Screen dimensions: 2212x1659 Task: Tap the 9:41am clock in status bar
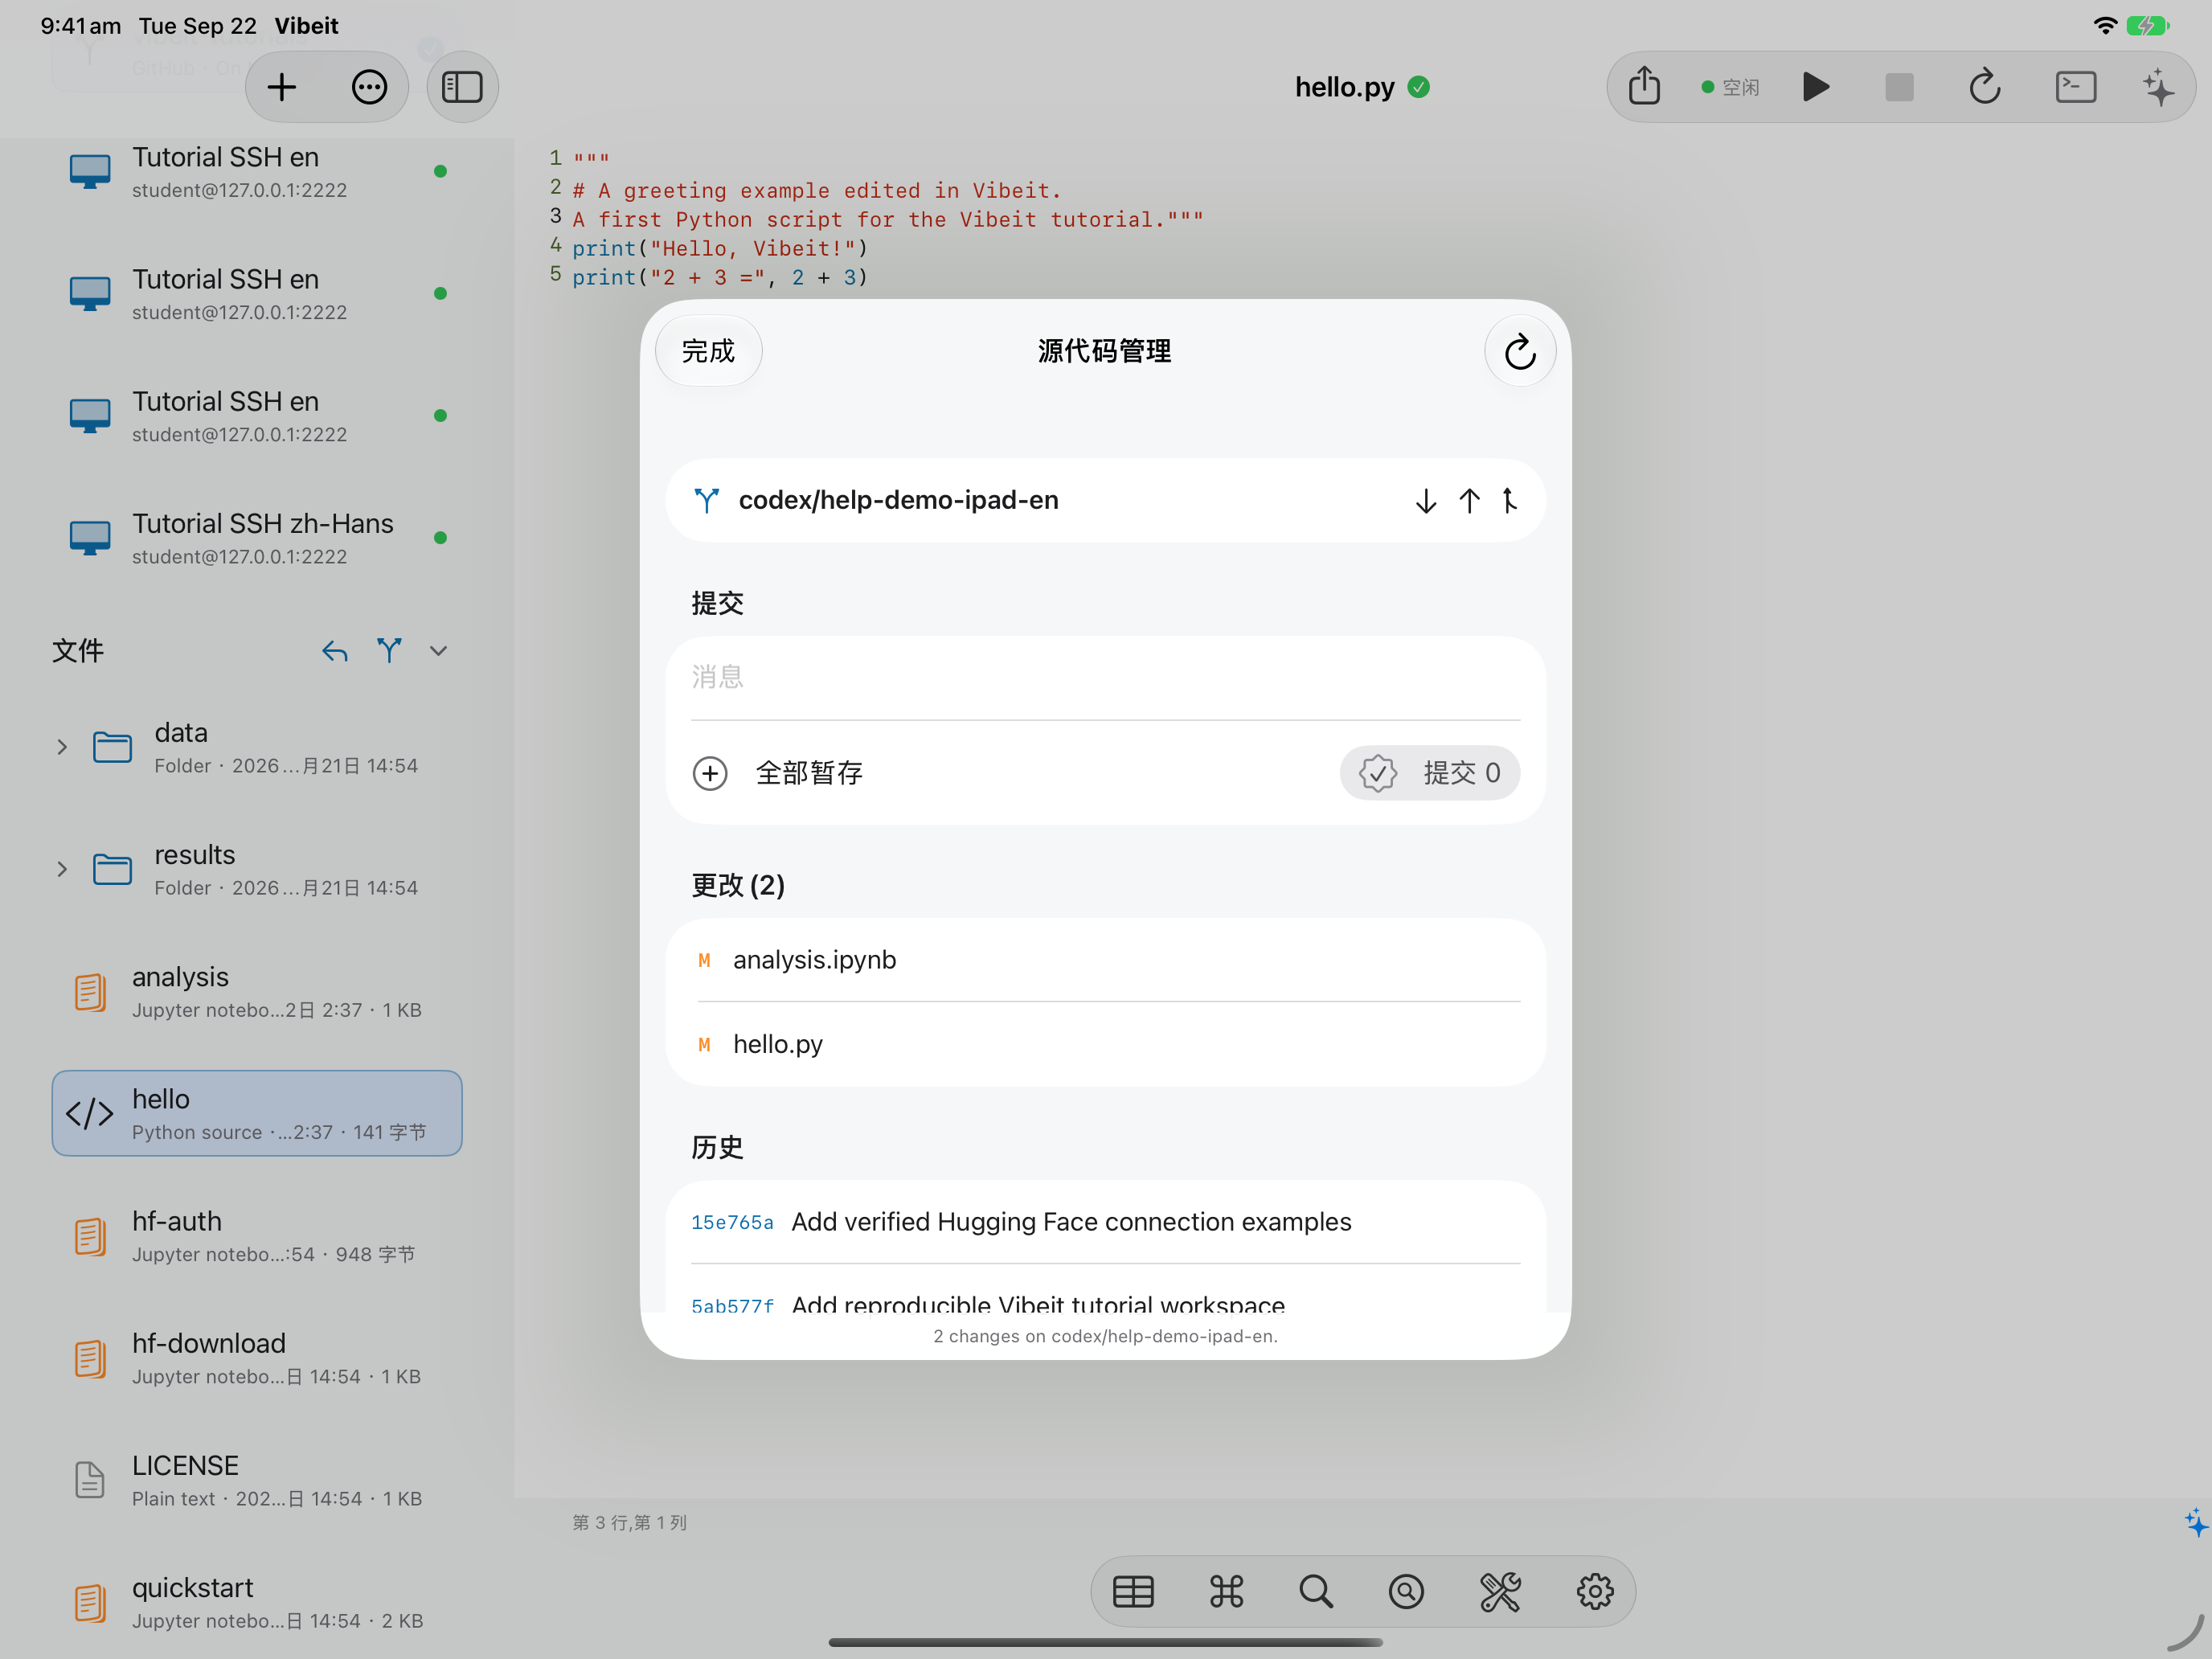(80, 25)
